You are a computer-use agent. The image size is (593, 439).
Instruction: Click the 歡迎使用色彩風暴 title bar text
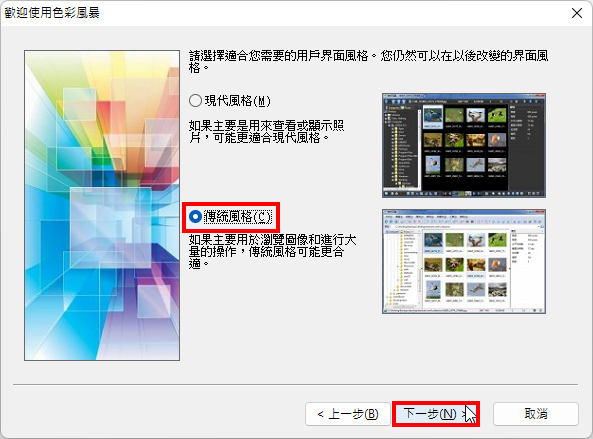(x=52, y=13)
